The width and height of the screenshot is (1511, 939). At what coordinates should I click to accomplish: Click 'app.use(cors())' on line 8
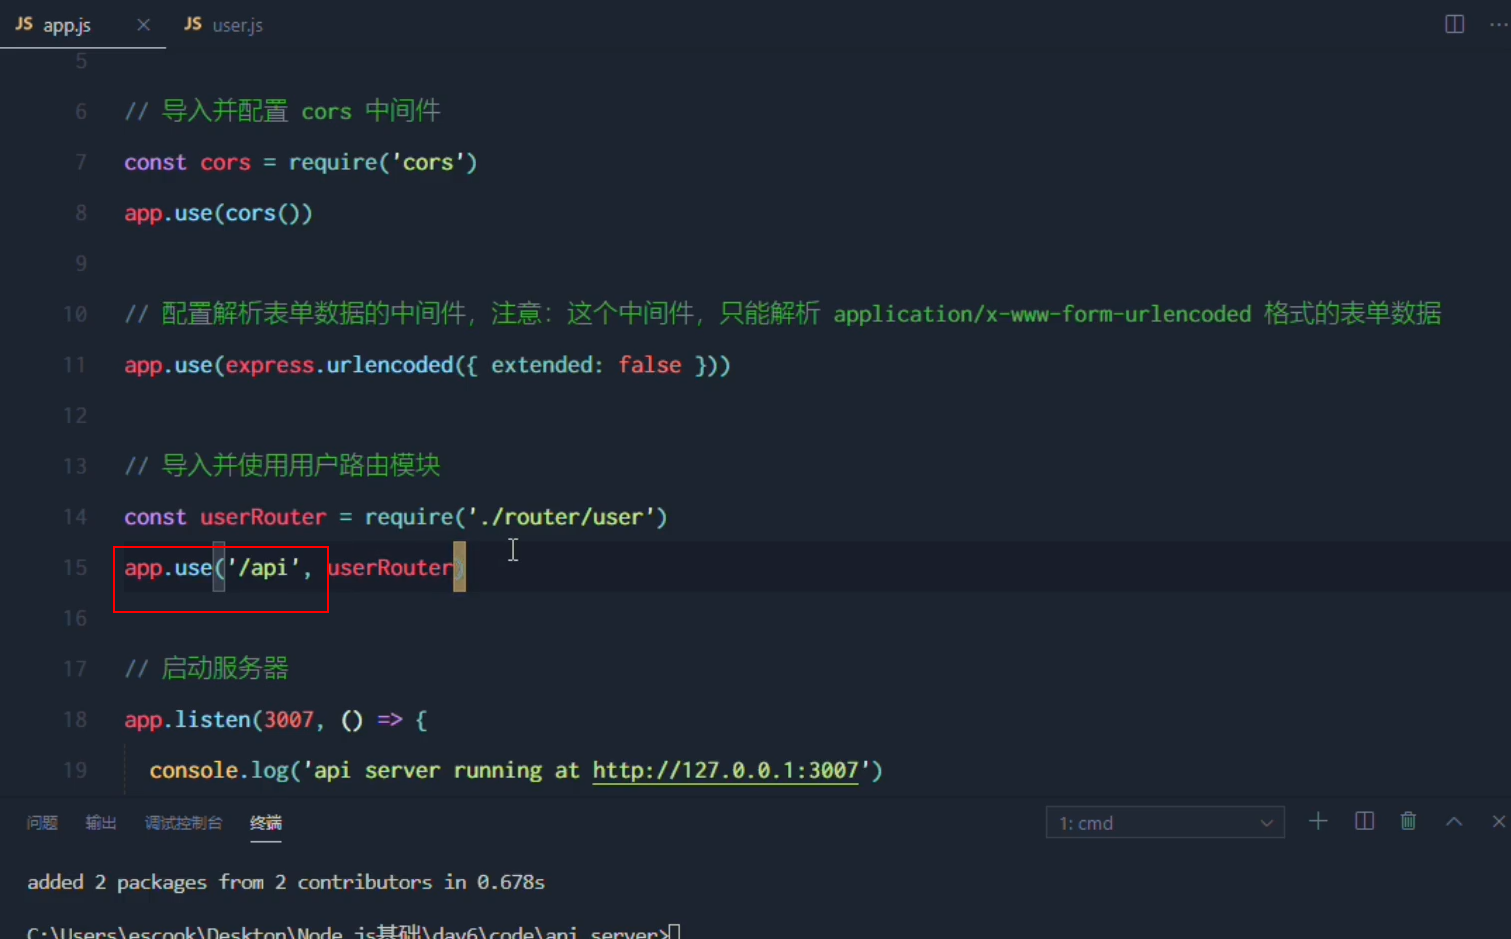click(218, 213)
